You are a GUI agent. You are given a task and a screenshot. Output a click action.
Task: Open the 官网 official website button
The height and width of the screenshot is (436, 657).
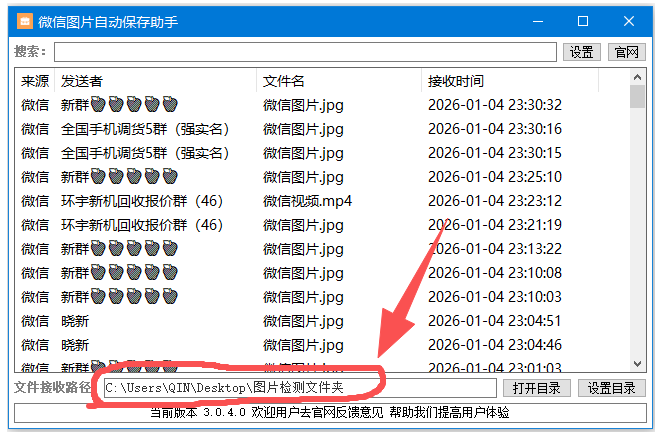point(626,52)
